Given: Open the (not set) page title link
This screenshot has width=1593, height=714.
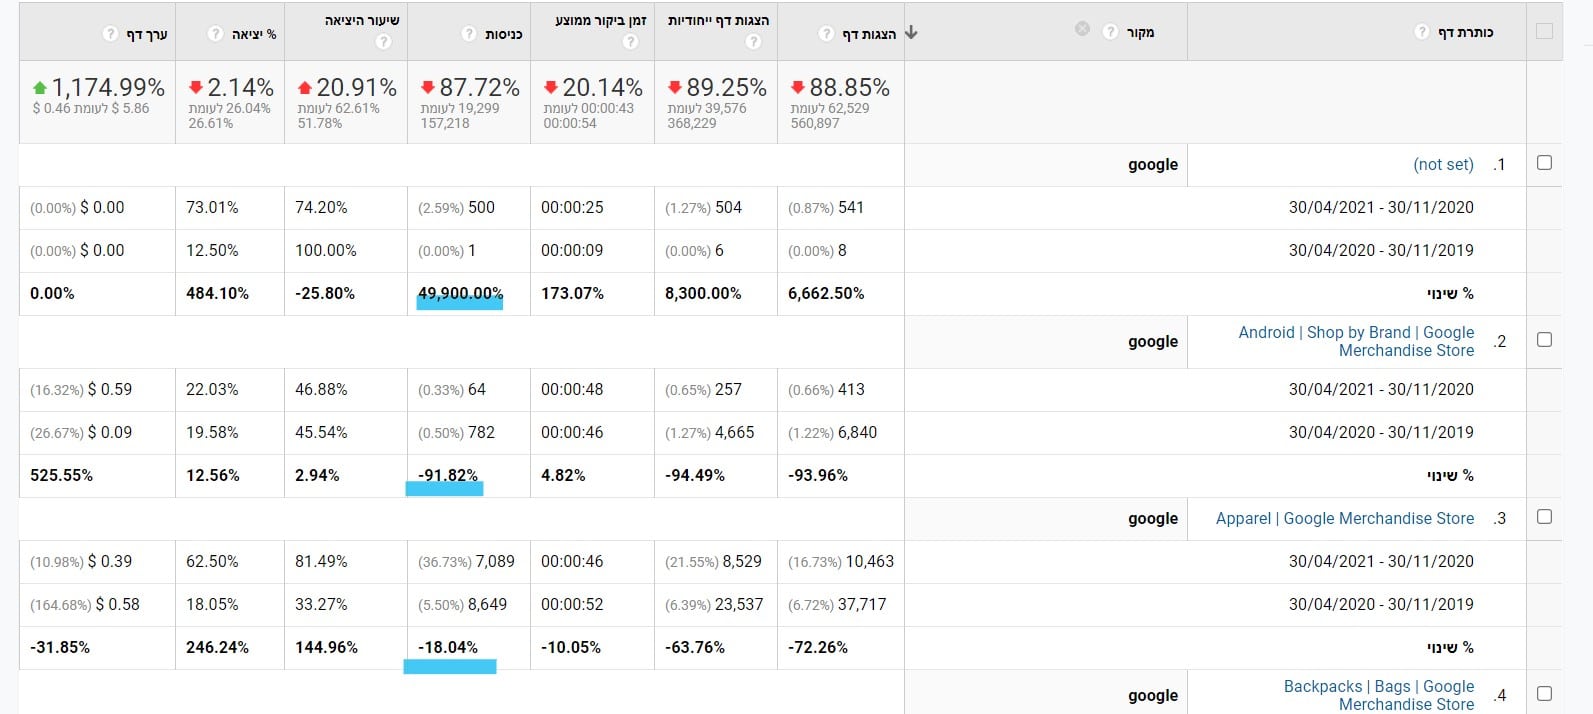Looking at the screenshot, I should tap(1443, 165).
